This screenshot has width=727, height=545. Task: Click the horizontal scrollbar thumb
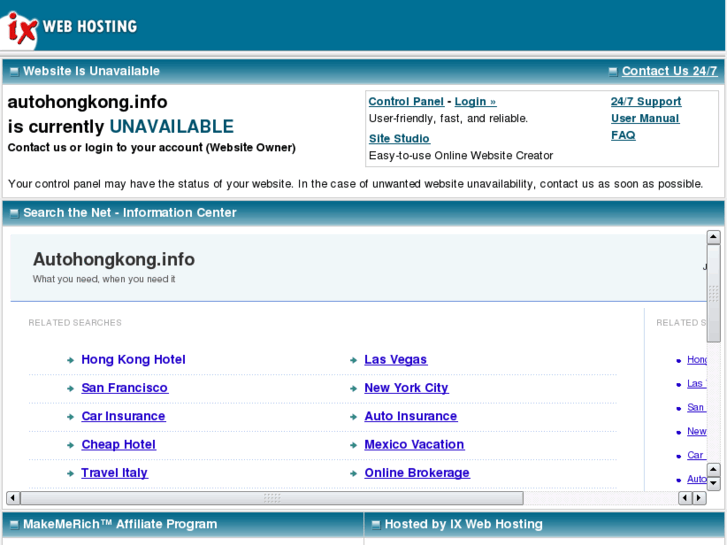click(x=272, y=498)
